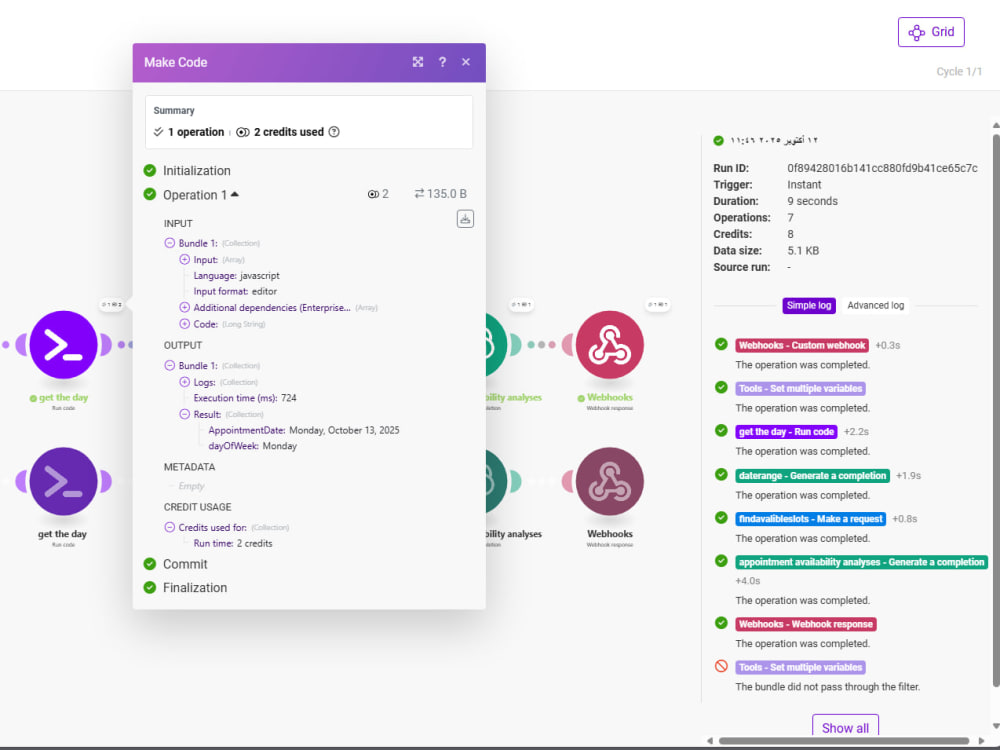Click operations badge above upper get the day
The height and width of the screenshot is (750, 1000).
click(x=111, y=305)
